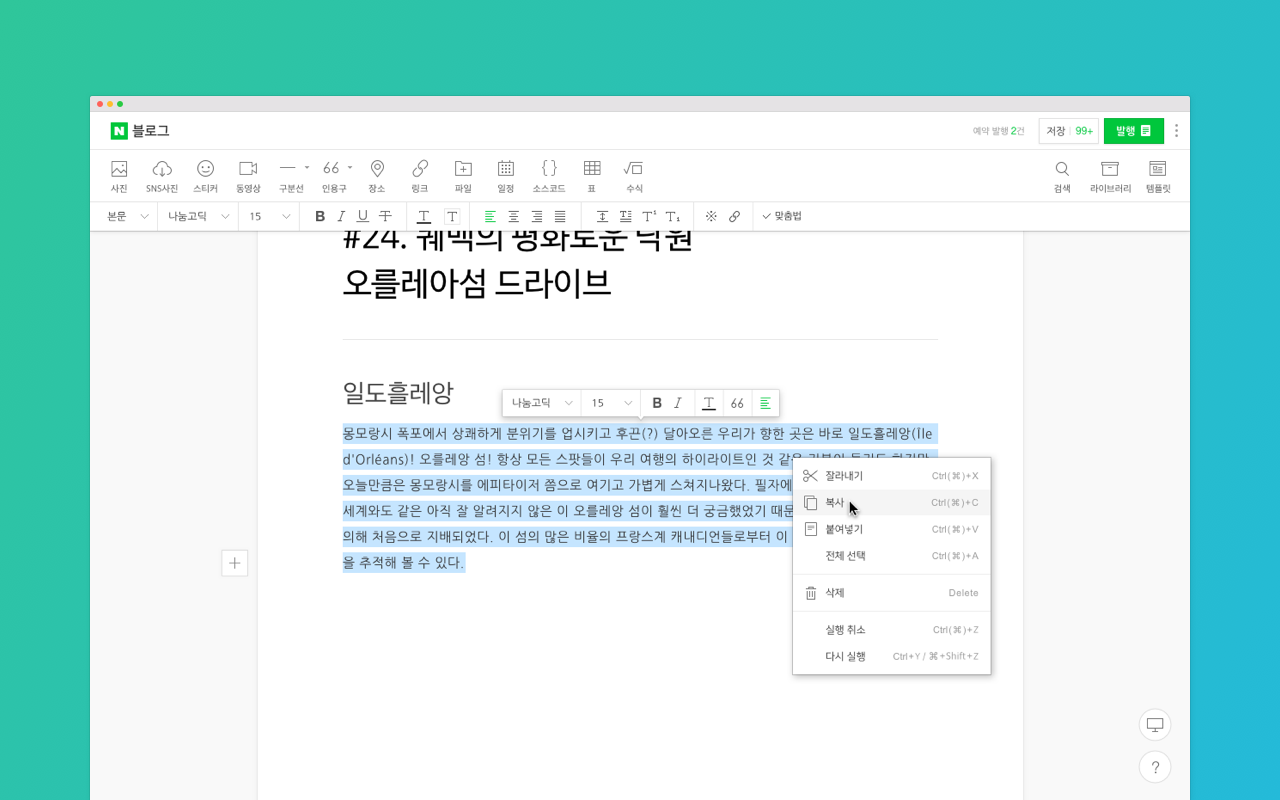1280x800 pixels.
Task: Apply superscript formatting
Action: click(649, 216)
